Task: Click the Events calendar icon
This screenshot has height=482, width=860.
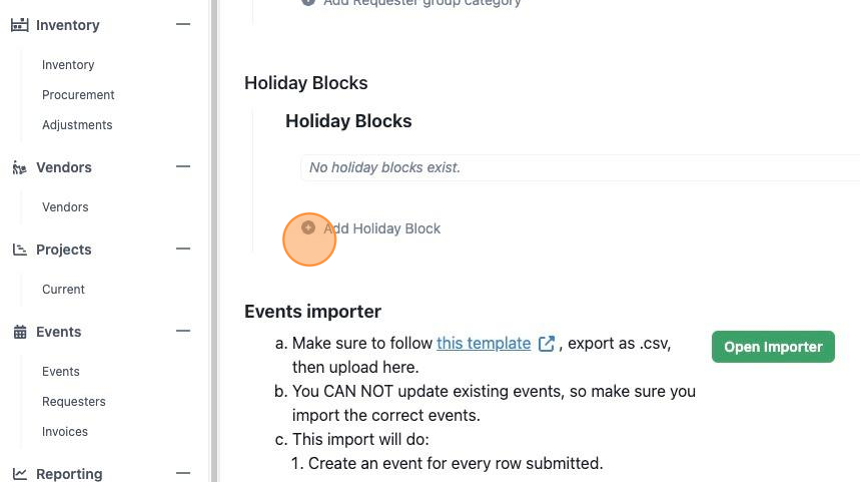Action: coord(20,332)
